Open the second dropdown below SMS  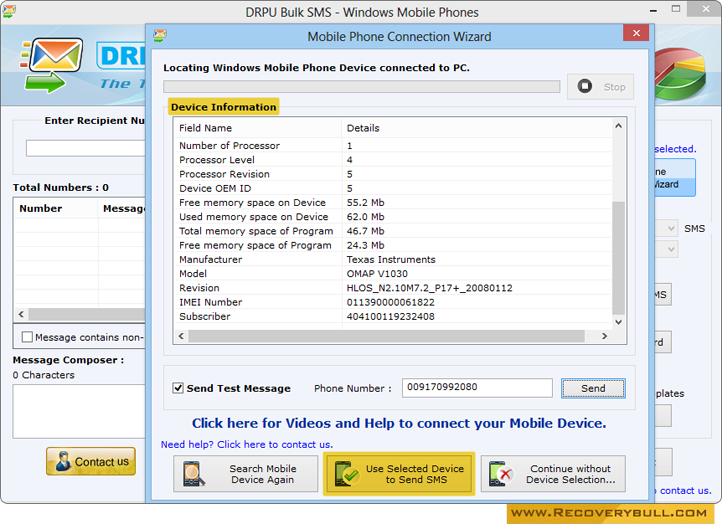pos(665,249)
